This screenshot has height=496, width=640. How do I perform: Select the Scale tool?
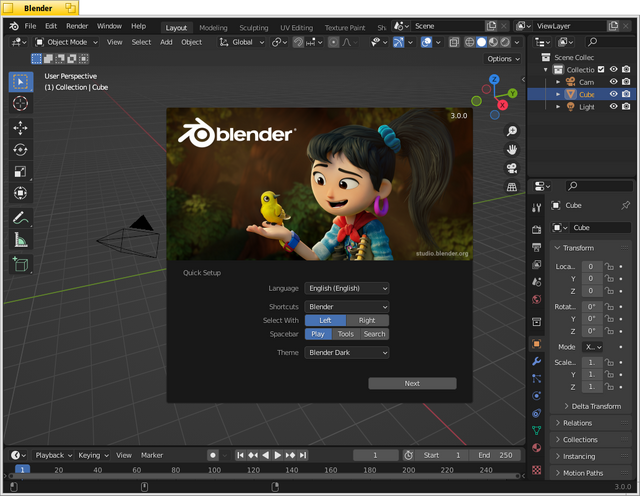[20, 171]
